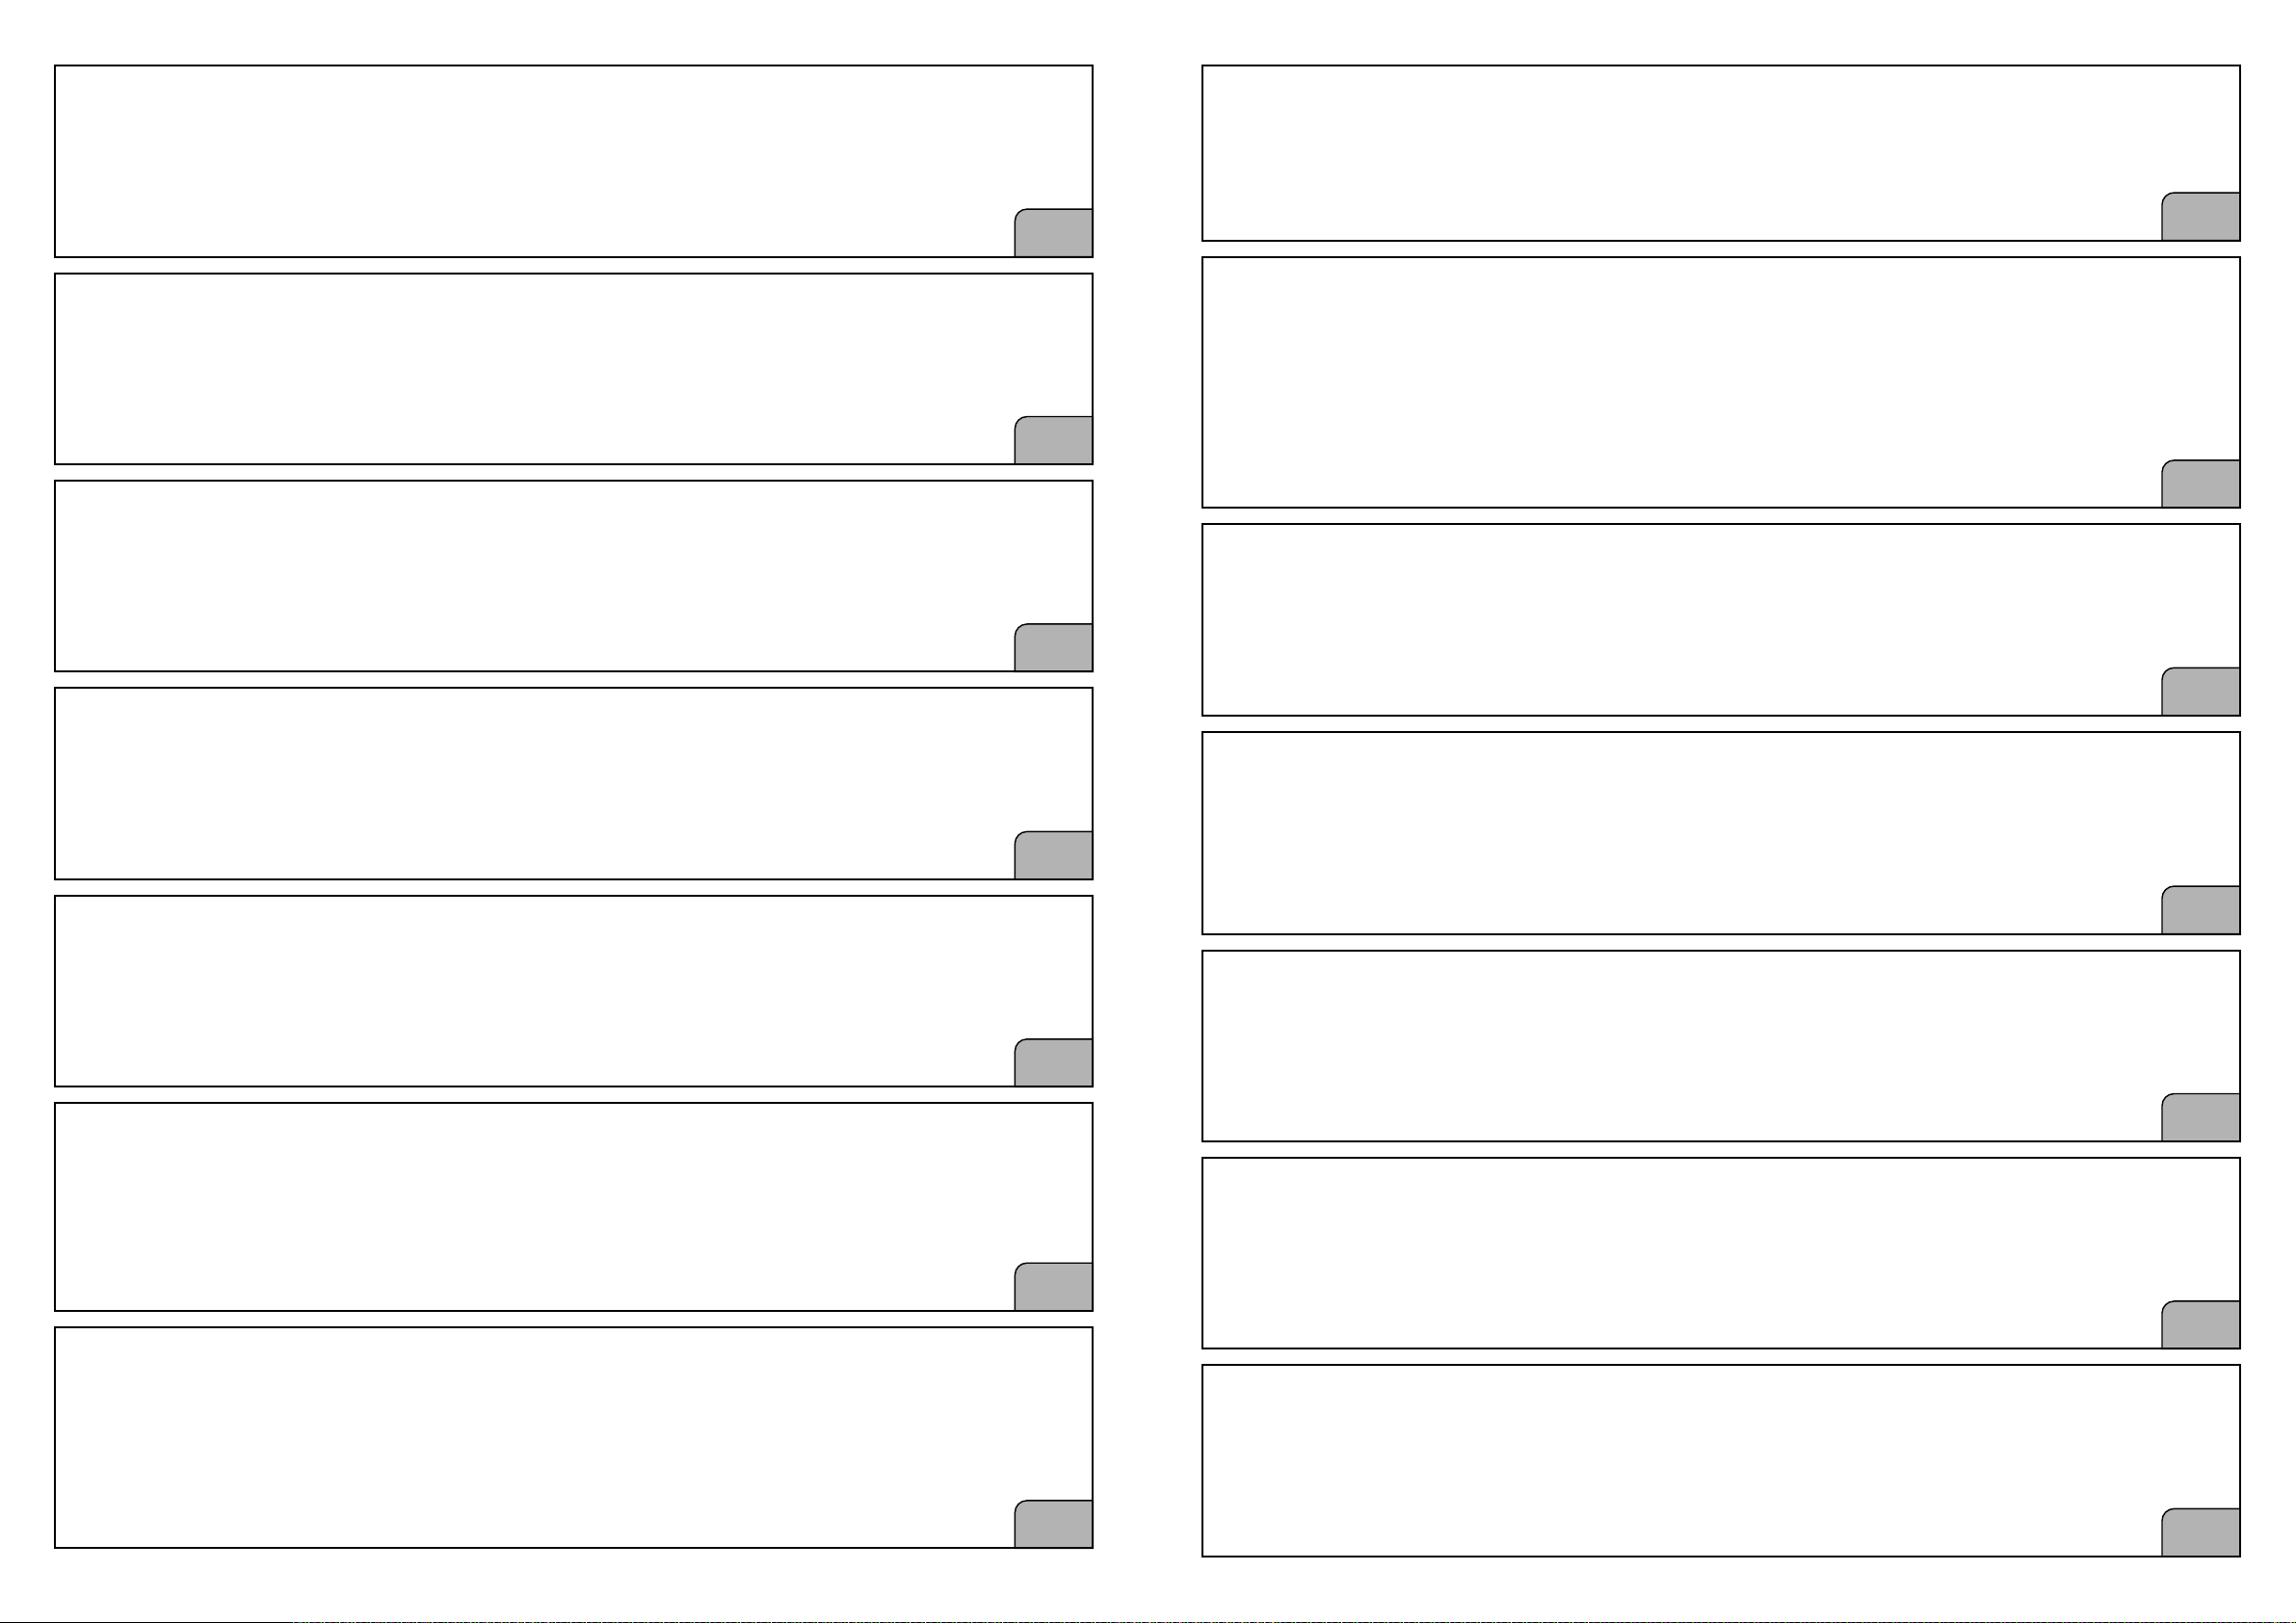The width and height of the screenshot is (2296, 1623).
Task: Click the gray tab of the third right-column box
Action: tap(2200, 691)
